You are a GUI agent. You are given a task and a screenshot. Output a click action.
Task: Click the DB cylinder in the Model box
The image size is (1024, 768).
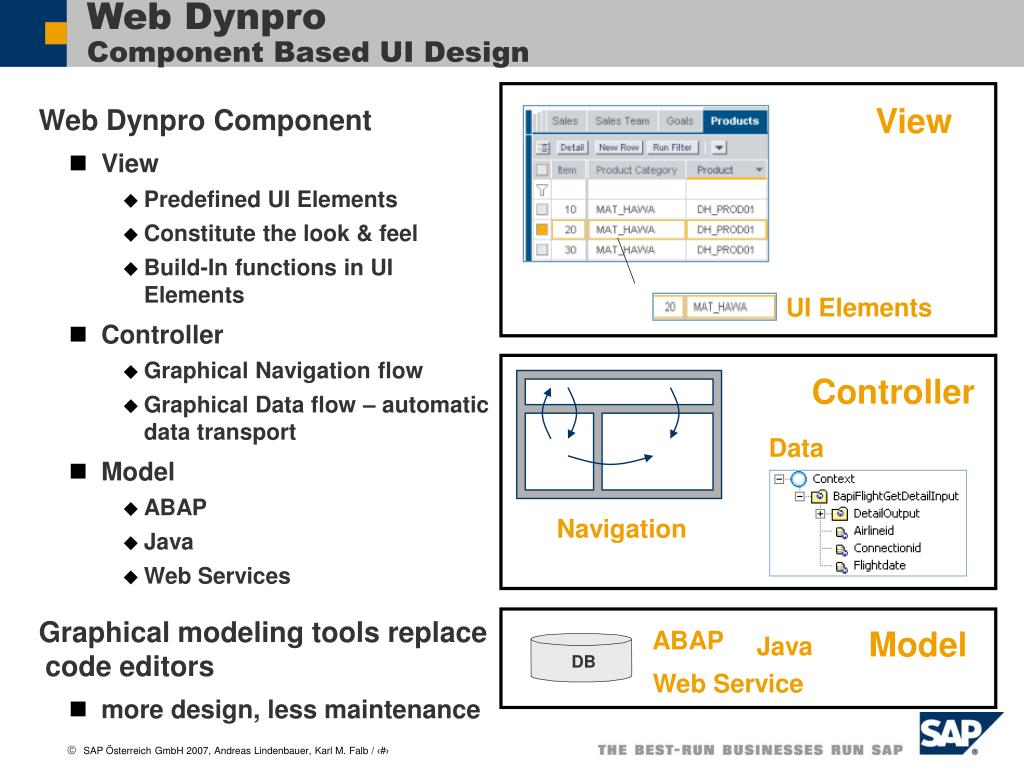pyautogui.click(x=581, y=658)
